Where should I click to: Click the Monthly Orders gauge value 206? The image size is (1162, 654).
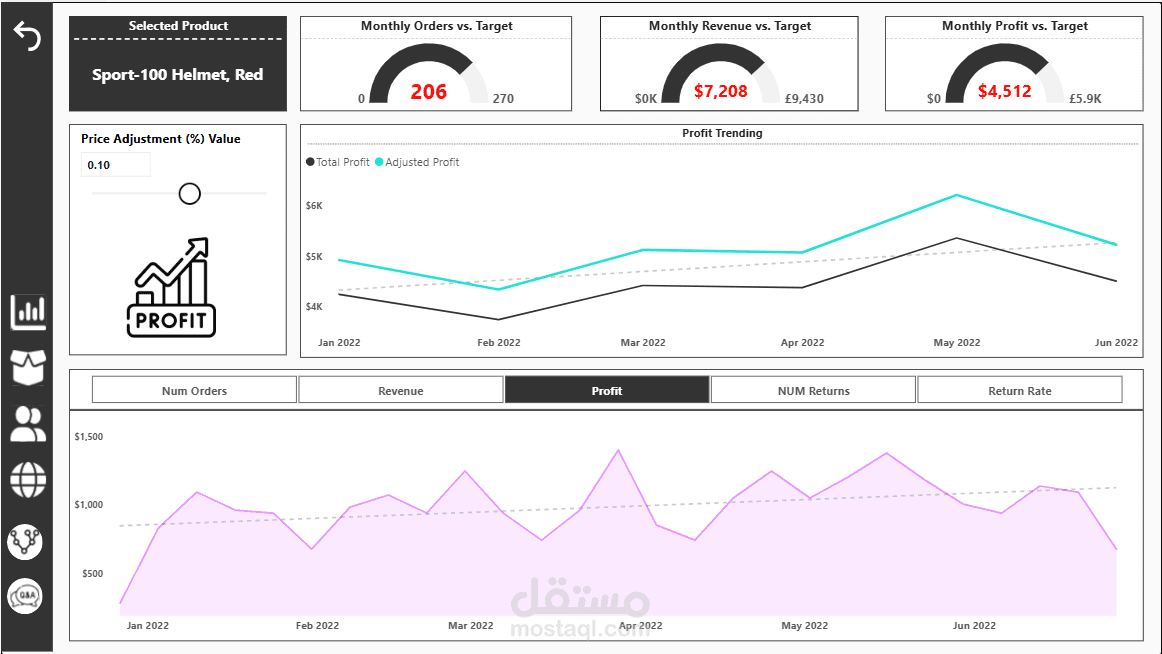click(428, 92)
